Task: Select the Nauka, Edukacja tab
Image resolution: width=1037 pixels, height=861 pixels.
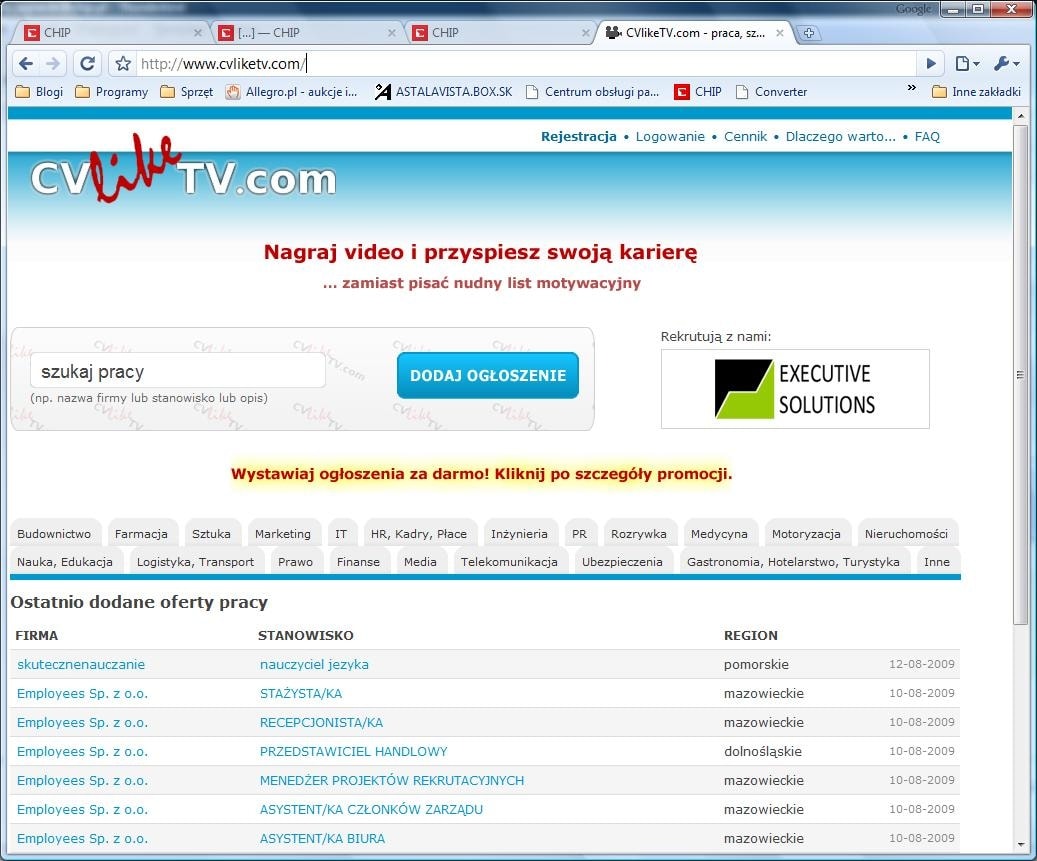Action: tap(65, 561)
